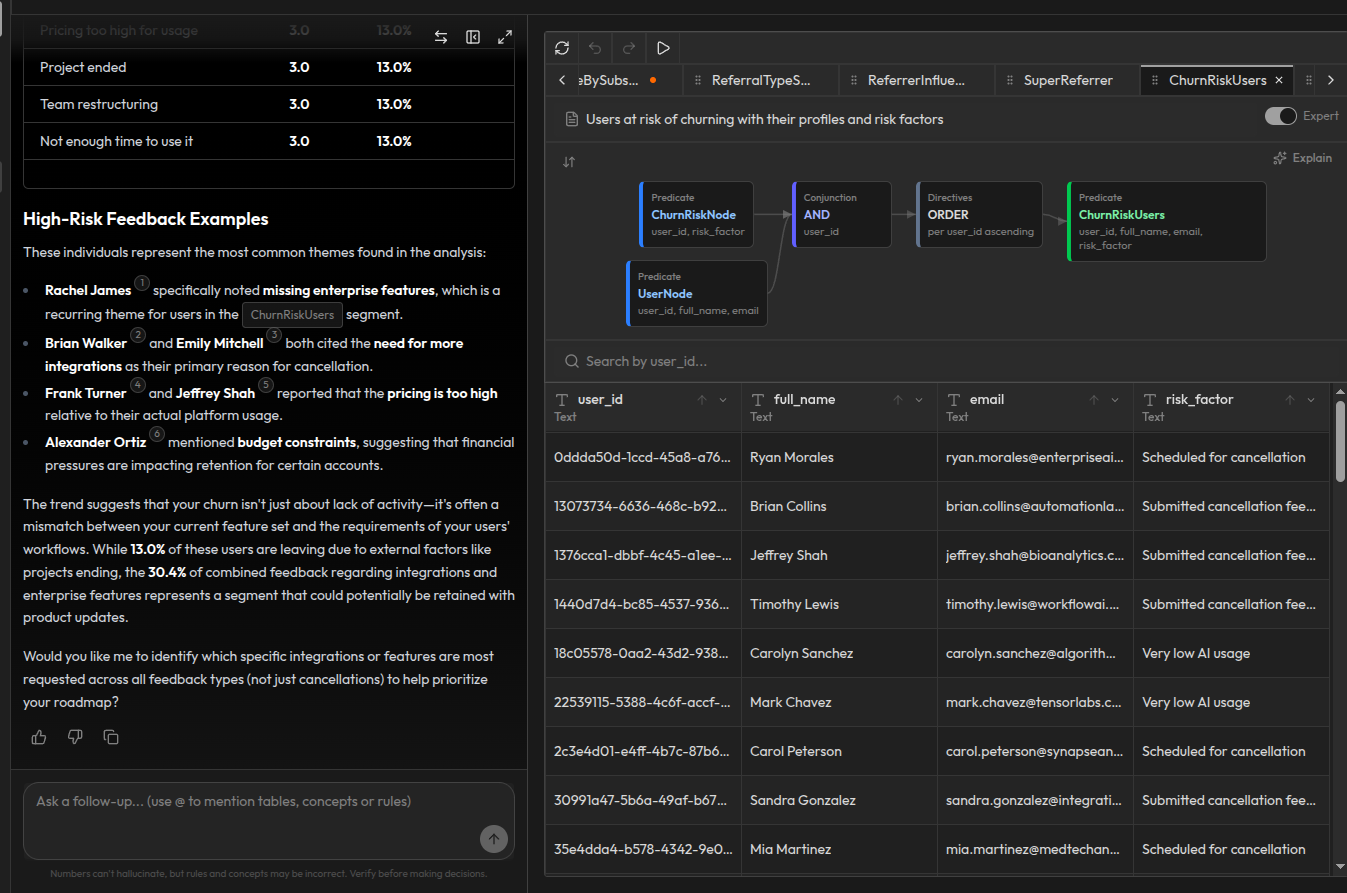Click the send arrow in the follow-up box
Viewport: 1347px width, 893px height.
(x=493, y=839)
